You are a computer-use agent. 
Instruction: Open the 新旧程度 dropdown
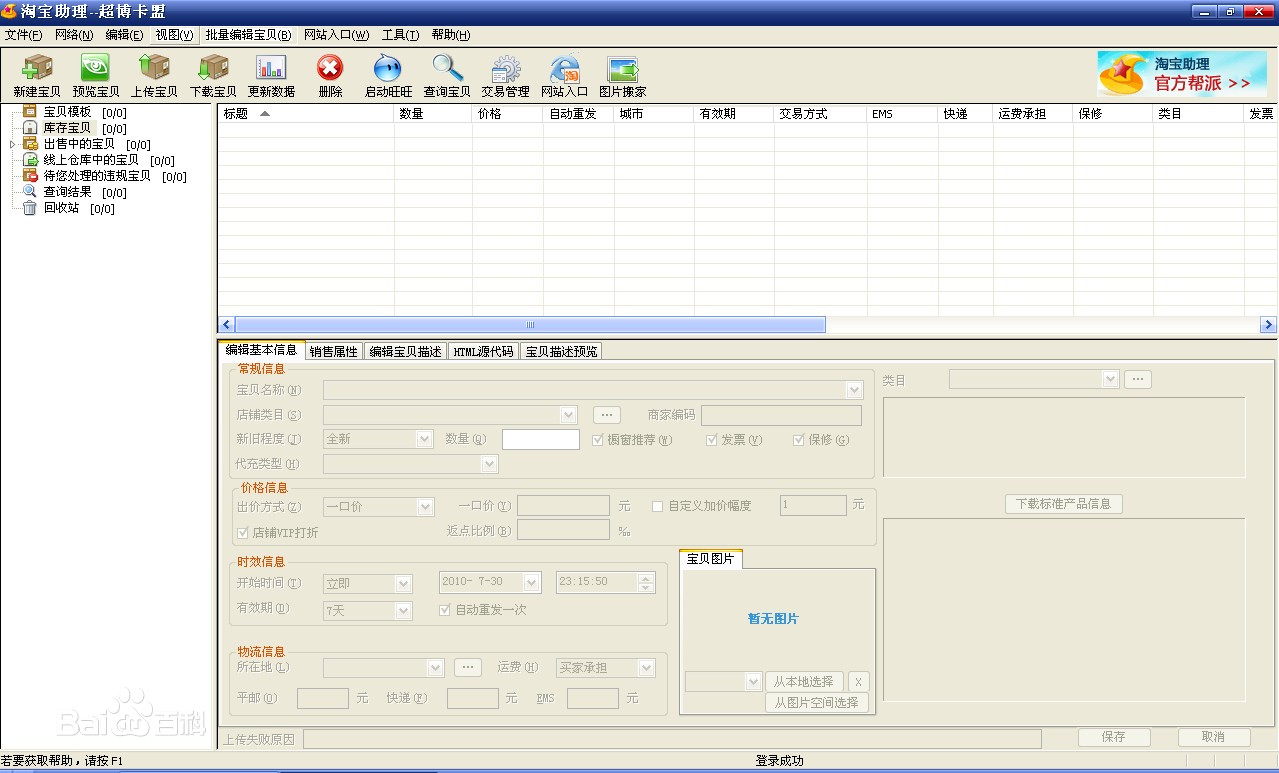point(425,439)
